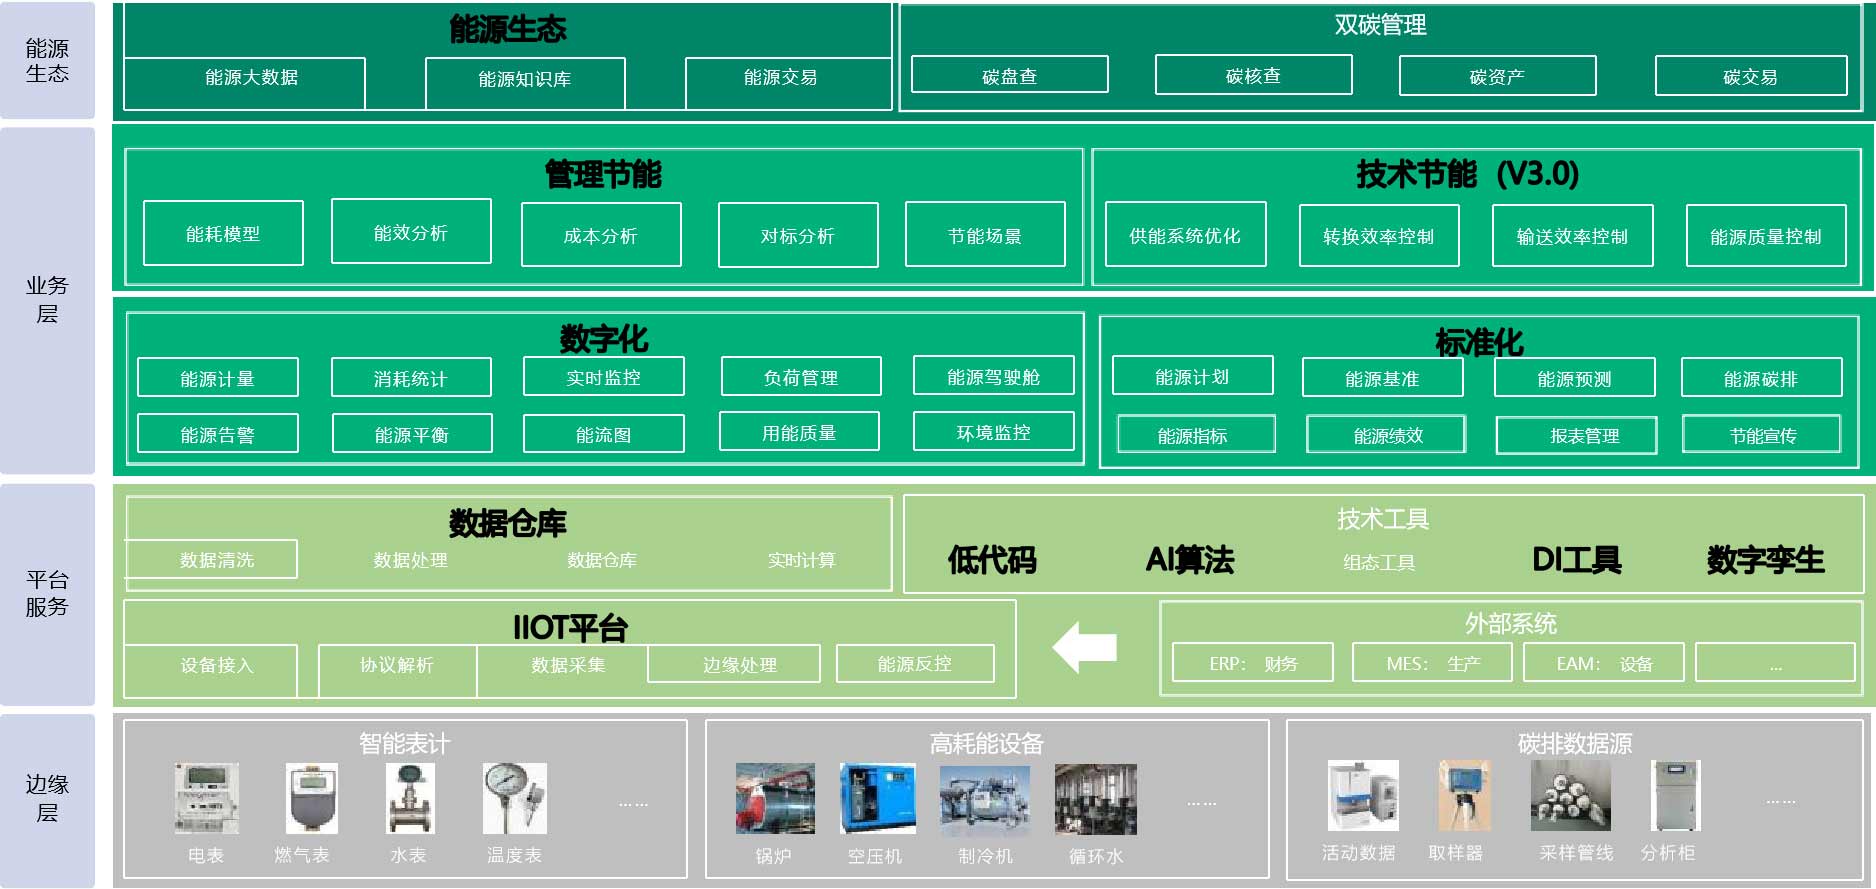Select the blue air compressor (空压机) image
This screenshot has width=1876, height=889.
coord(877,798)
